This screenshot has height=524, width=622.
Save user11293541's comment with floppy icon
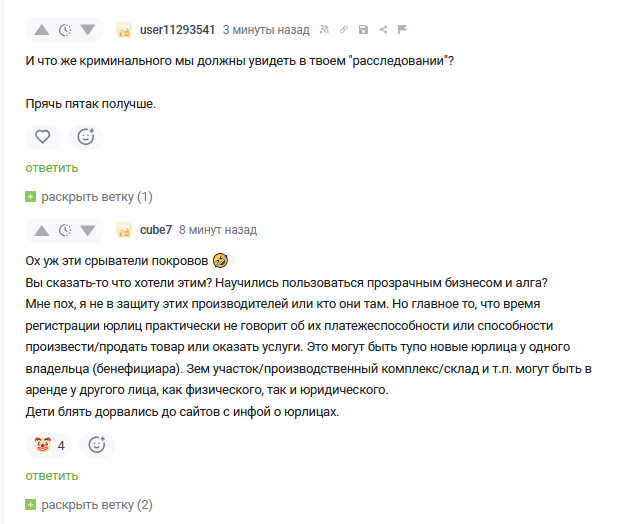tap(362, 30)
